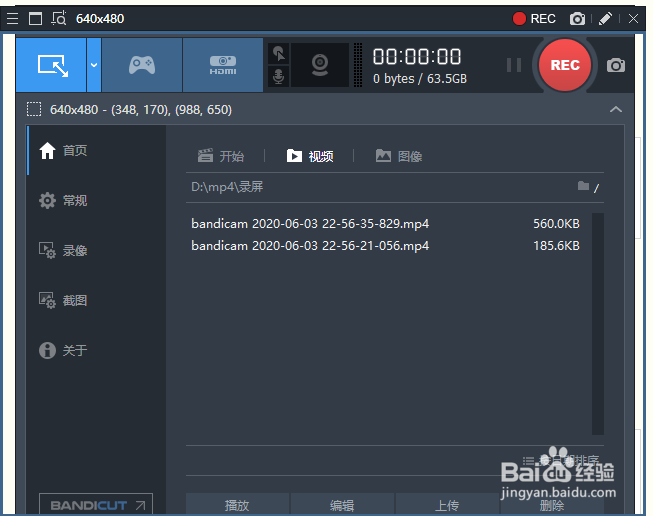This screenshot has width=653, height=516.
Task: Click the pause recording button
Action: pos(514,65)
